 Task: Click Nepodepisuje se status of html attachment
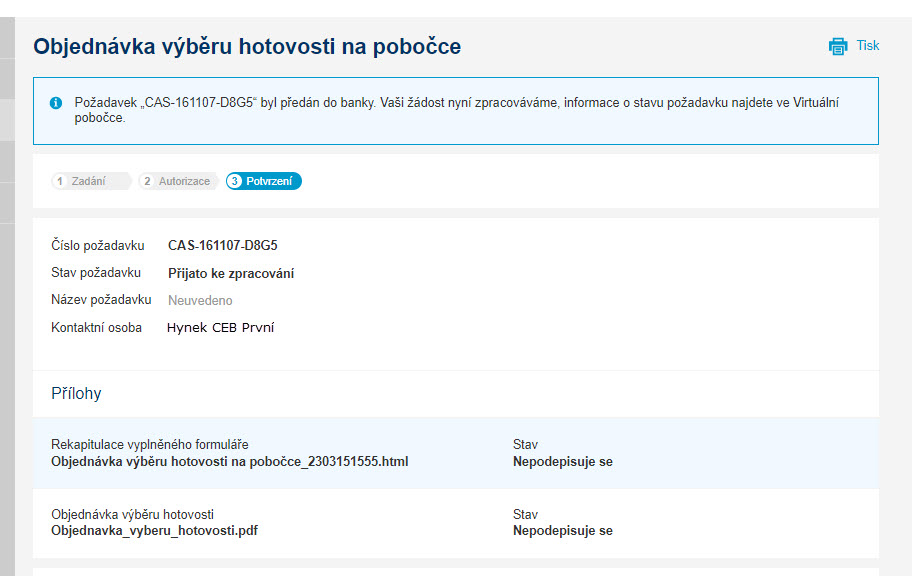(x=562, y=461)
